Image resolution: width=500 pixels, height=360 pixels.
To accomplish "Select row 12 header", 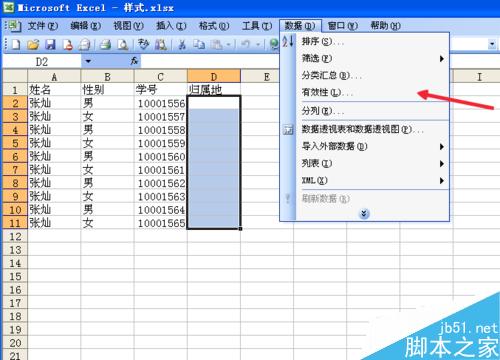I will point(15,236).
